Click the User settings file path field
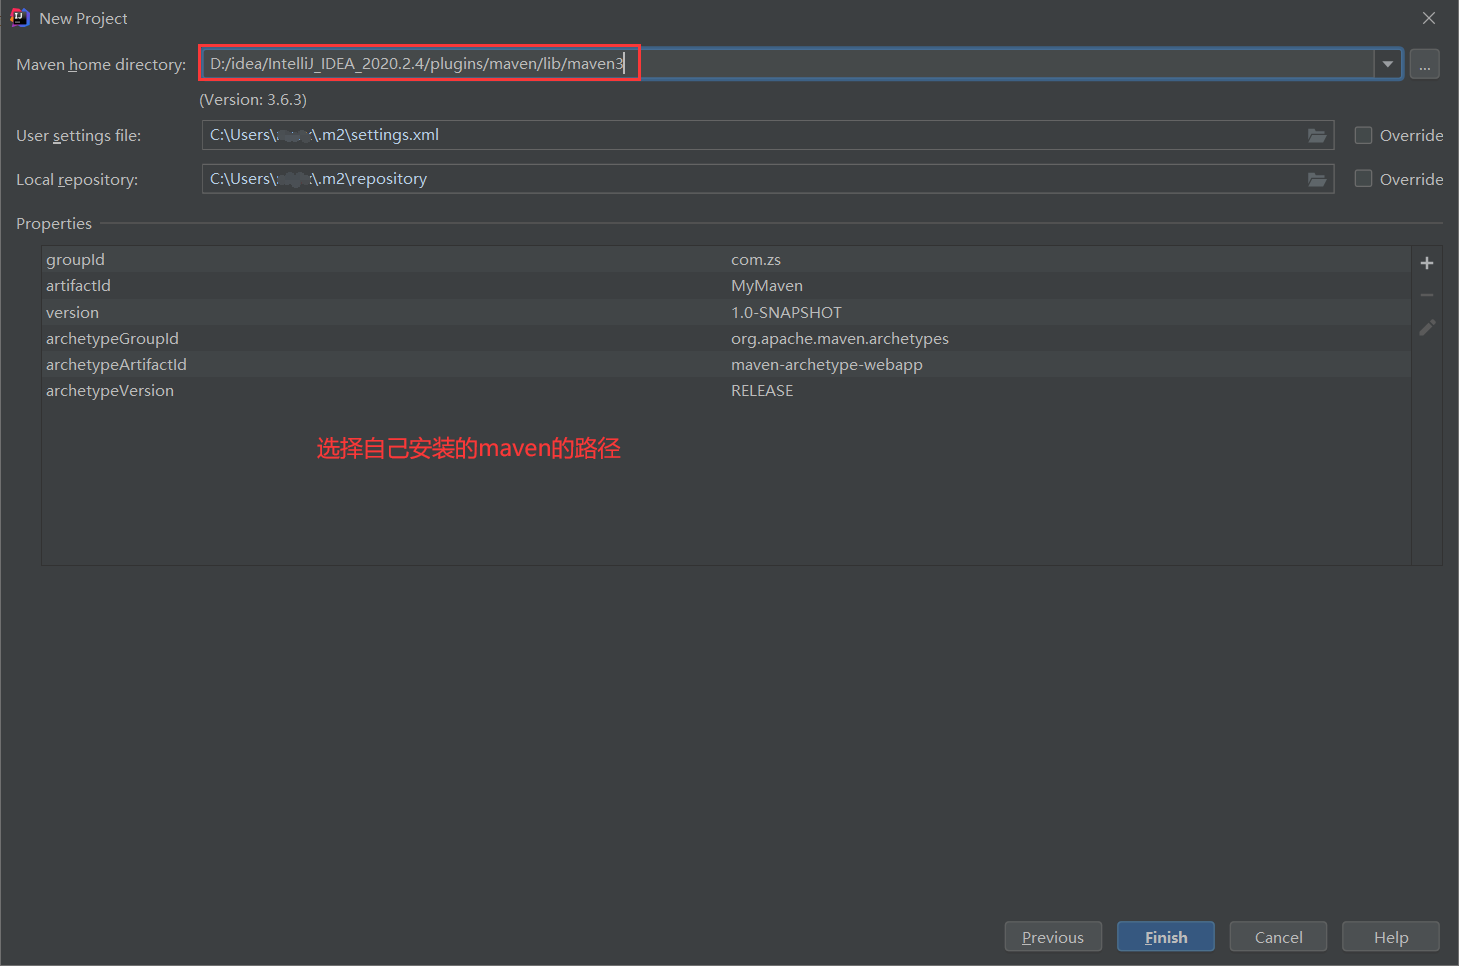The width and height of the screenshot is (1459, 966). [768, 135]
